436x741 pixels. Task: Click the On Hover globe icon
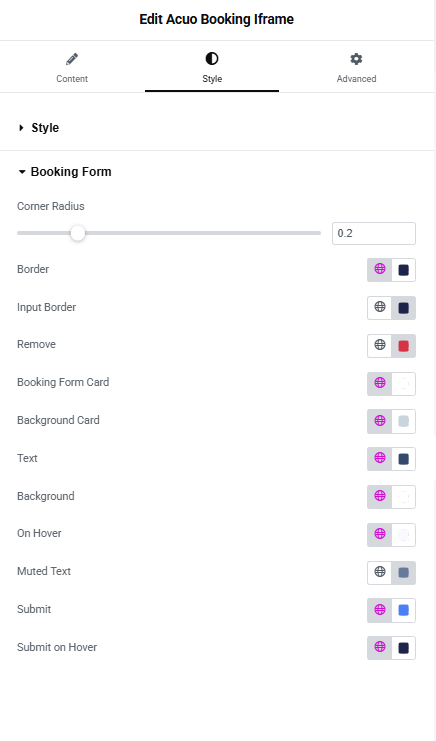point(380,534)
